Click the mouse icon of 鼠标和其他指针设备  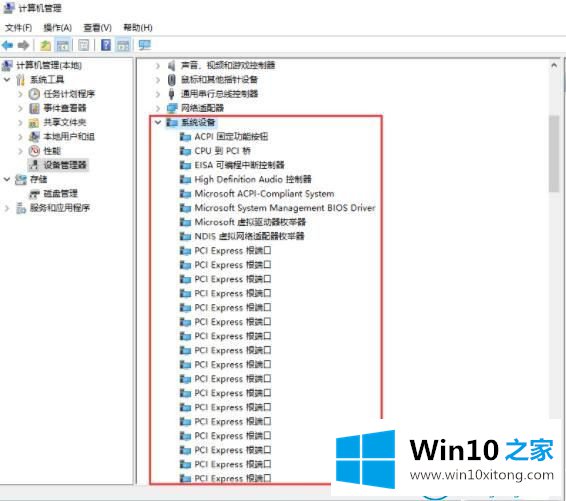[171, 80]
